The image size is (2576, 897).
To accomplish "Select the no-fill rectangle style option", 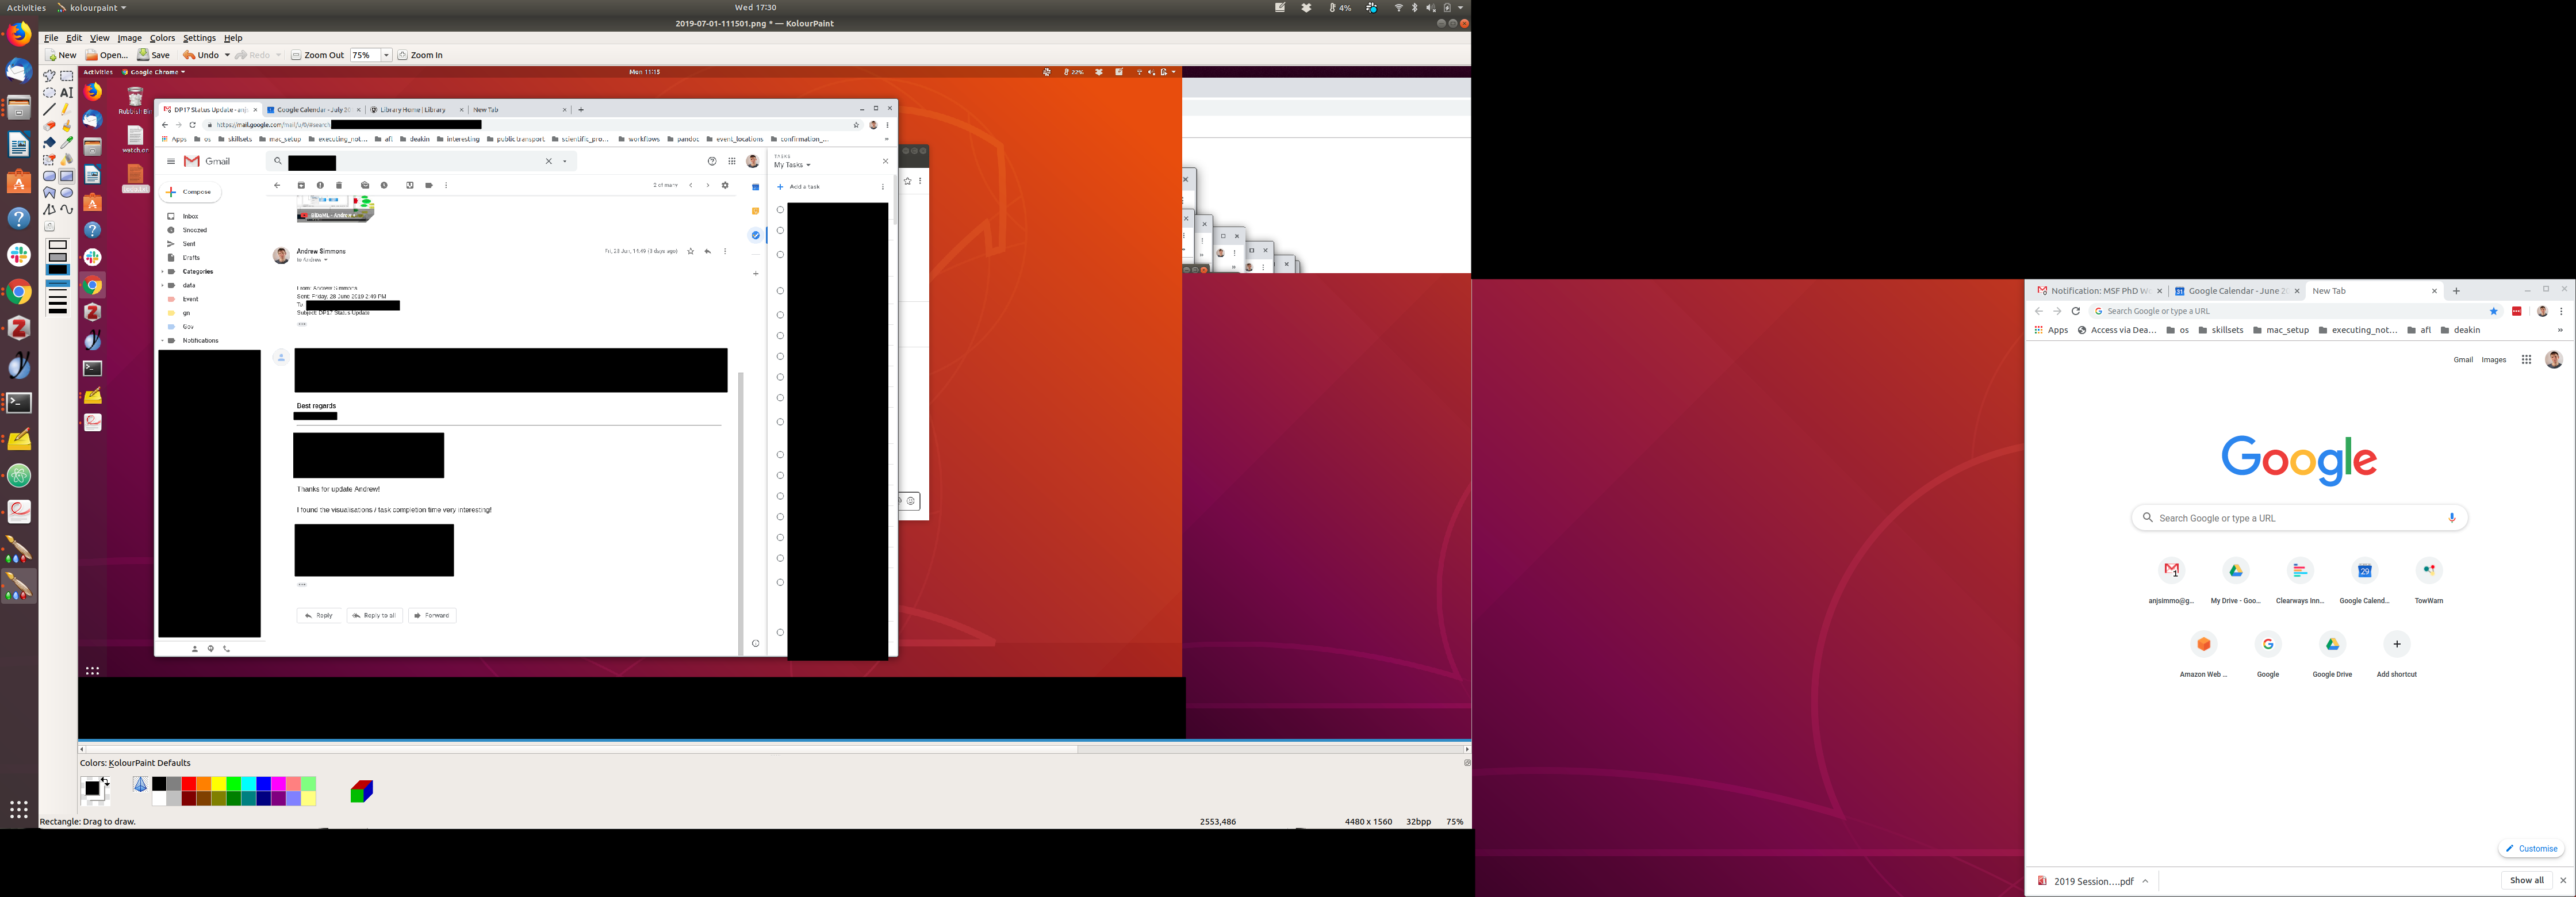I will (58, 246).
